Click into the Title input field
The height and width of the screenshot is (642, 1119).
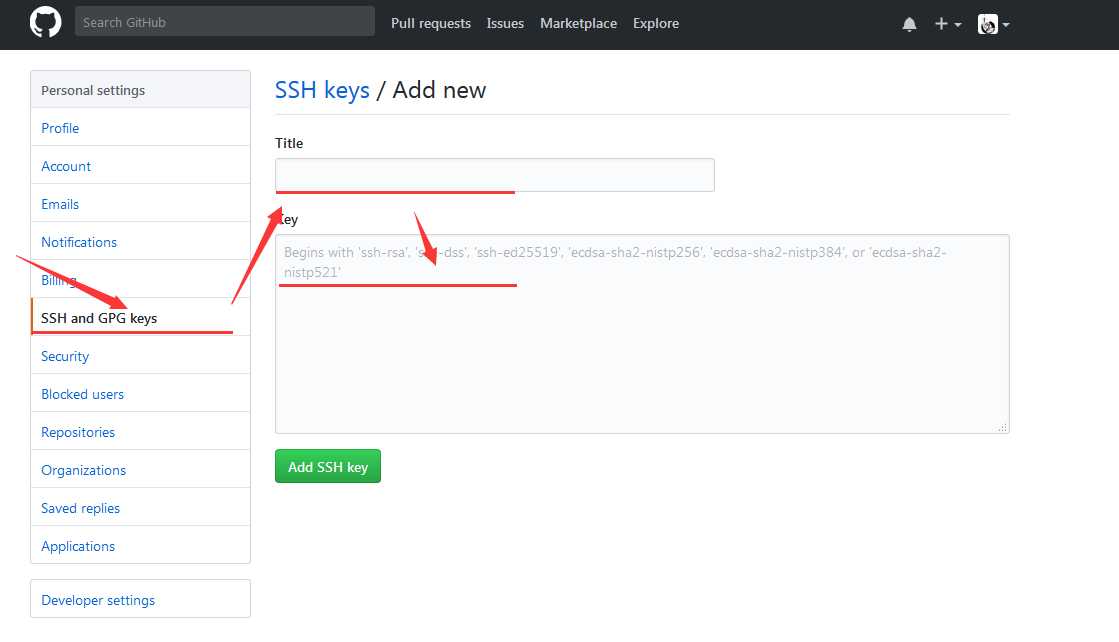click(495, 175)
